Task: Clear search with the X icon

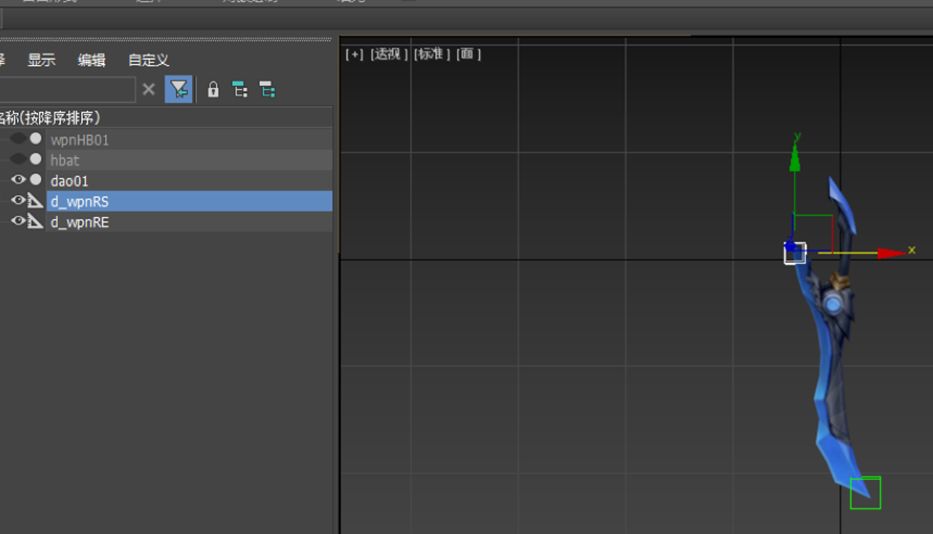Action: click(x=149, y=89)
